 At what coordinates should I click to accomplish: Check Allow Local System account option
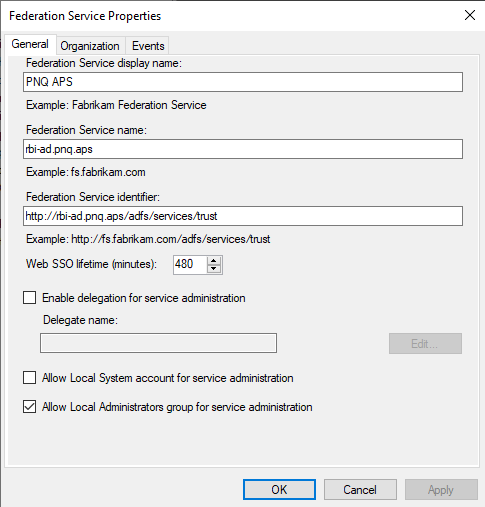coord(30,378)
